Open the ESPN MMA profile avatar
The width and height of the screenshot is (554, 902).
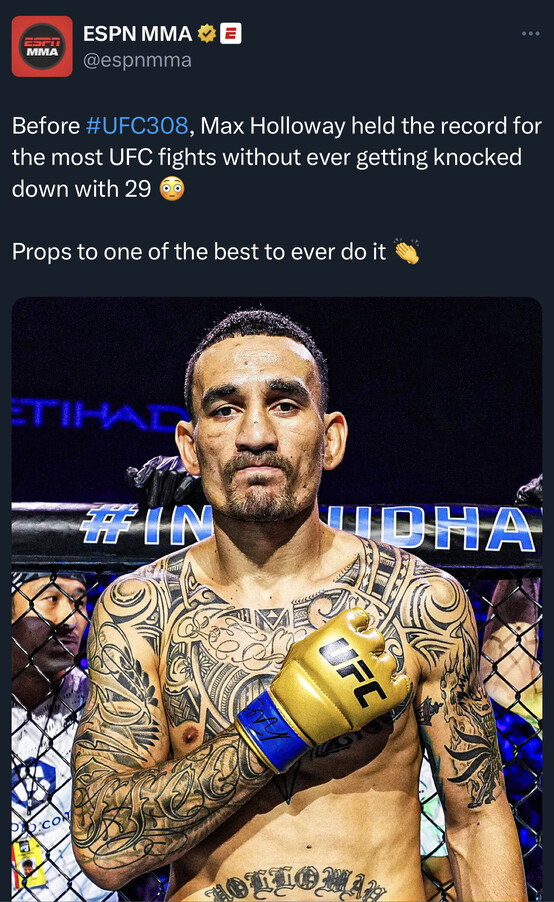point(42,47)
